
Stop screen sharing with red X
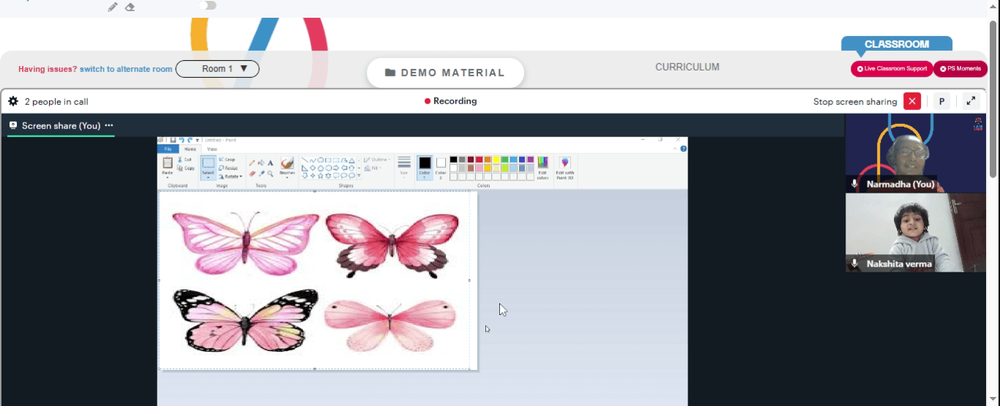pyautogui.click(x=912, y=101)
